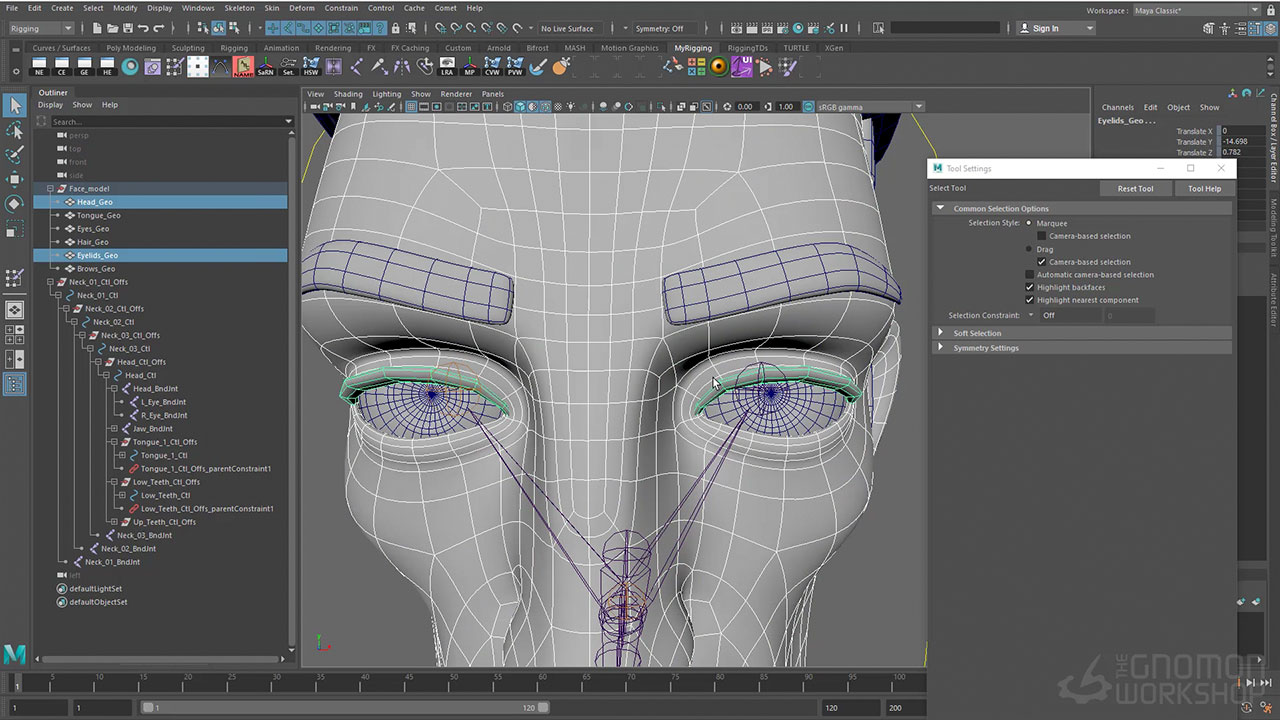Click the LRA shelf icon
Screen dimensions: 1280x720
(447, 67)
